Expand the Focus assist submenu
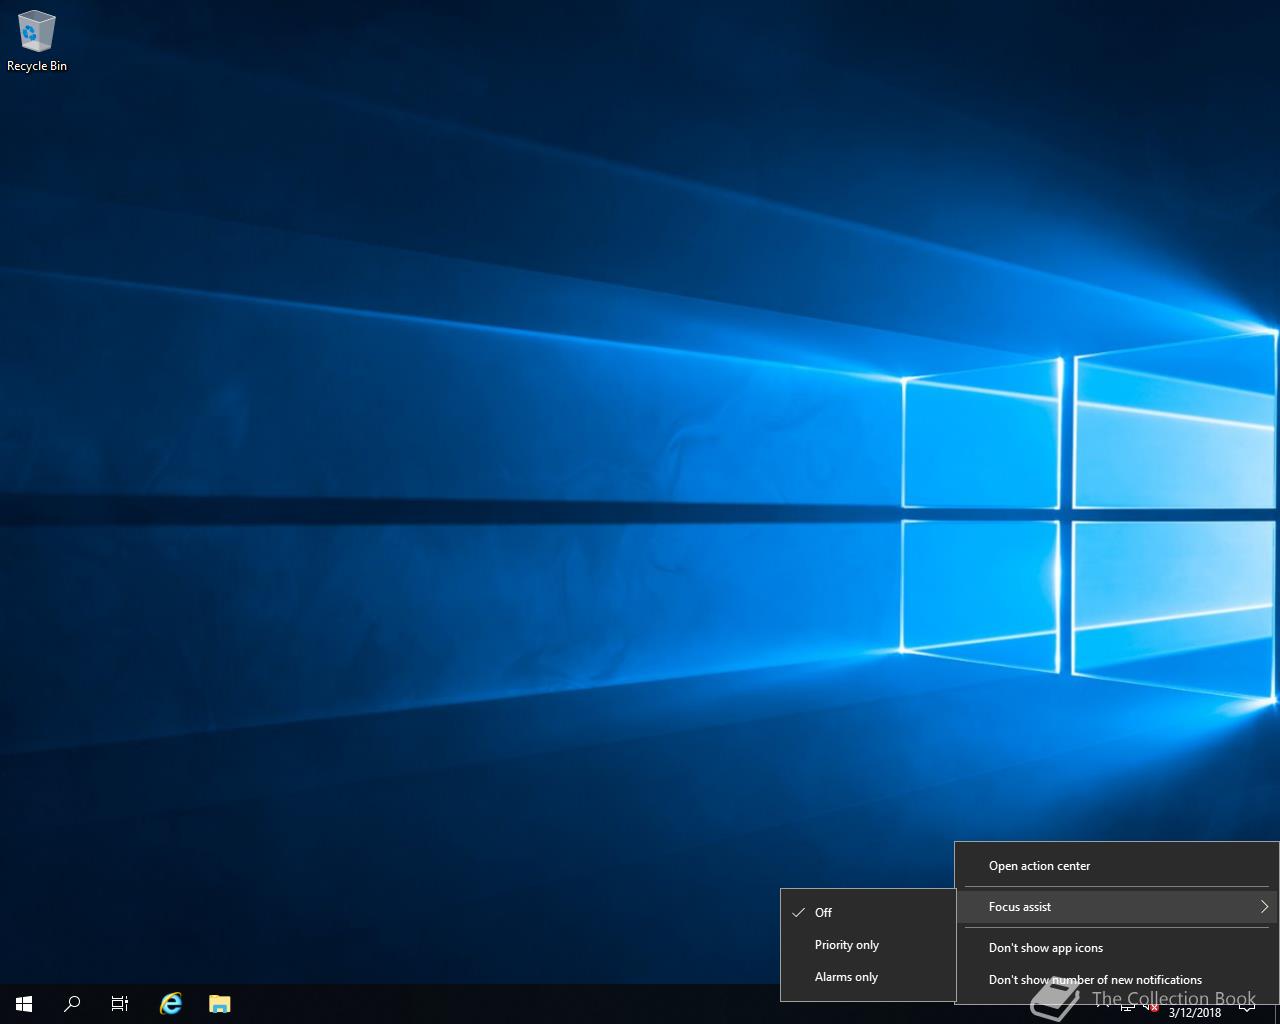The width and height of the screenshot is (1280, 1024). (1117, 907)
